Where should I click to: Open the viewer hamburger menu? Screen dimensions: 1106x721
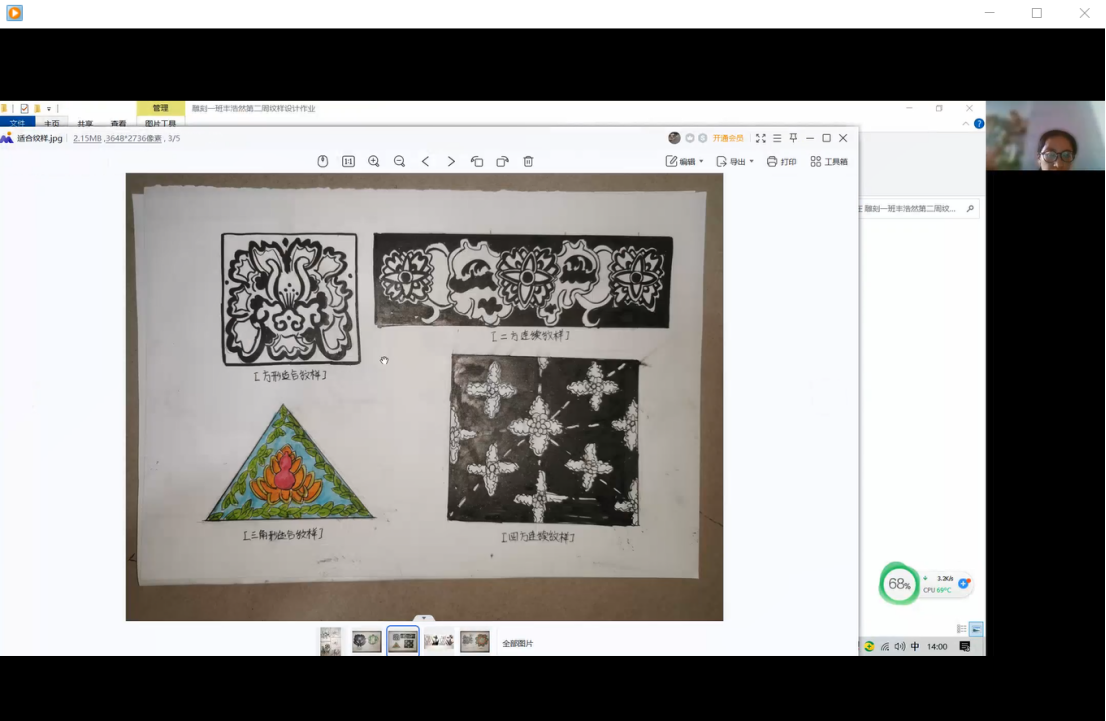777,138
